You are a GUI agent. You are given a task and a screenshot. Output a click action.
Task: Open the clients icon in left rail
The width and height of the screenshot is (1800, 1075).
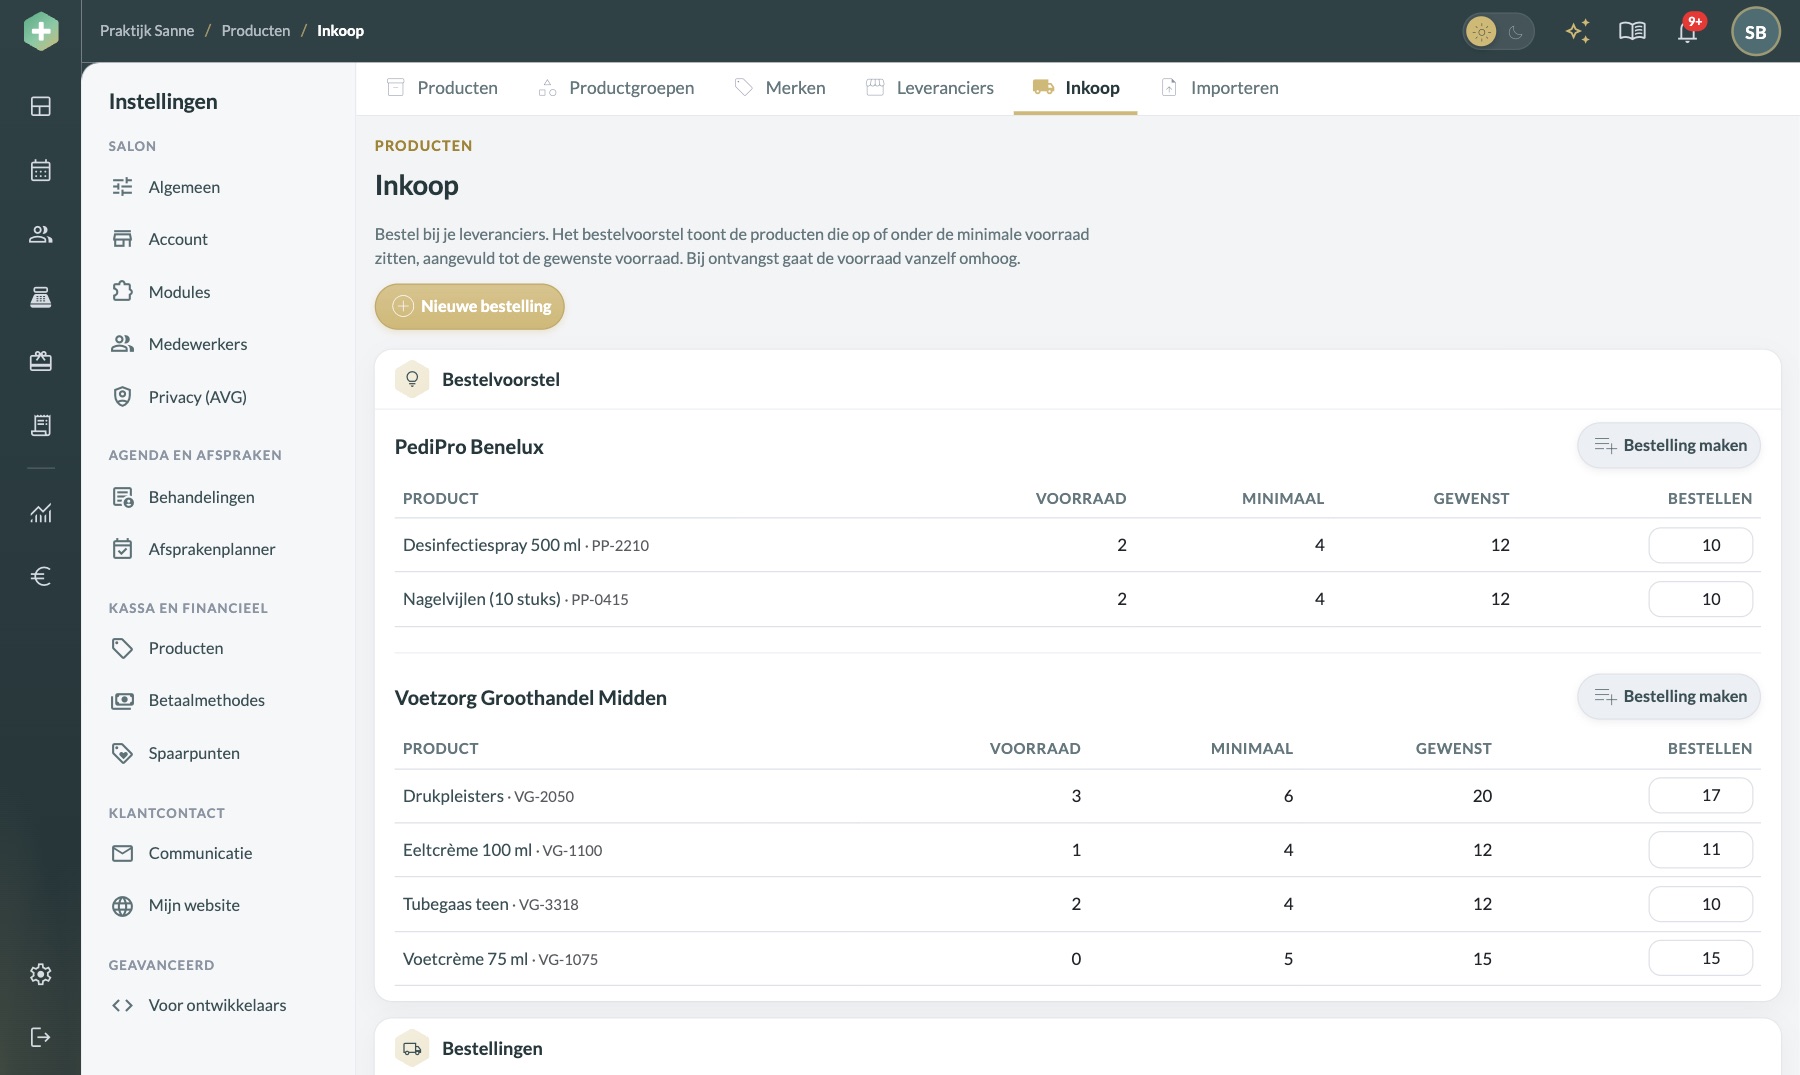point(40,234)
